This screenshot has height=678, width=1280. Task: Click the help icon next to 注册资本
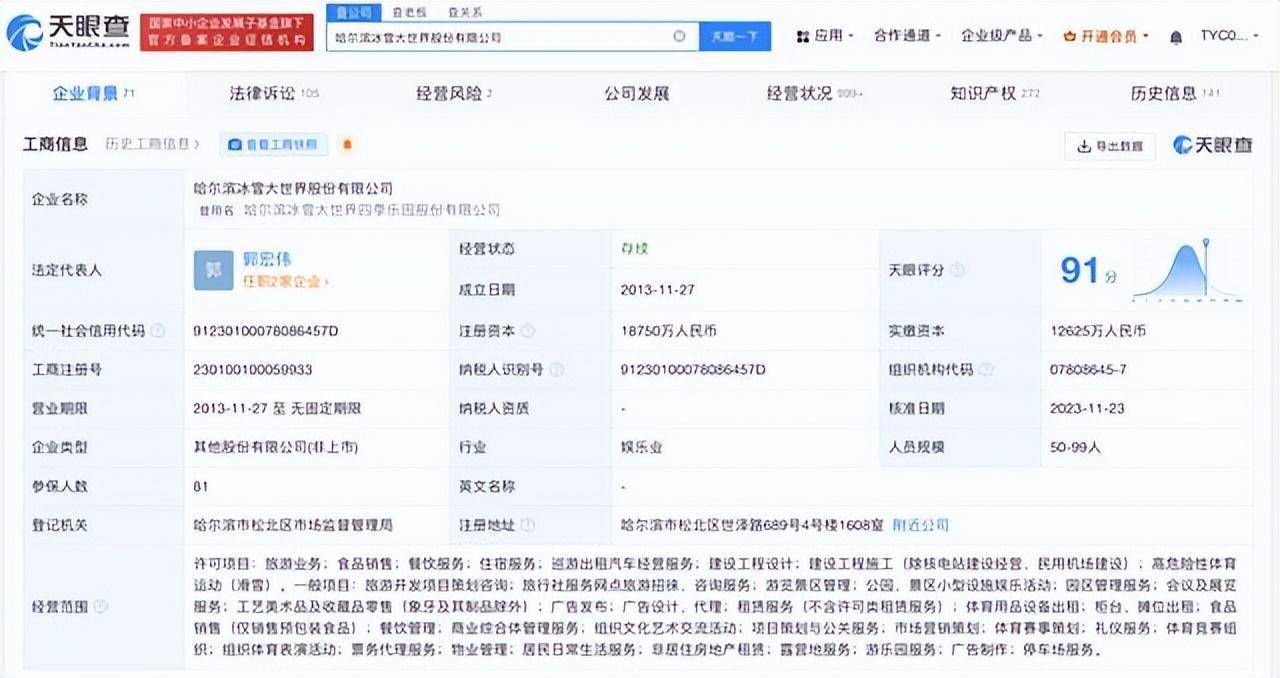click(x=528, y=330)
